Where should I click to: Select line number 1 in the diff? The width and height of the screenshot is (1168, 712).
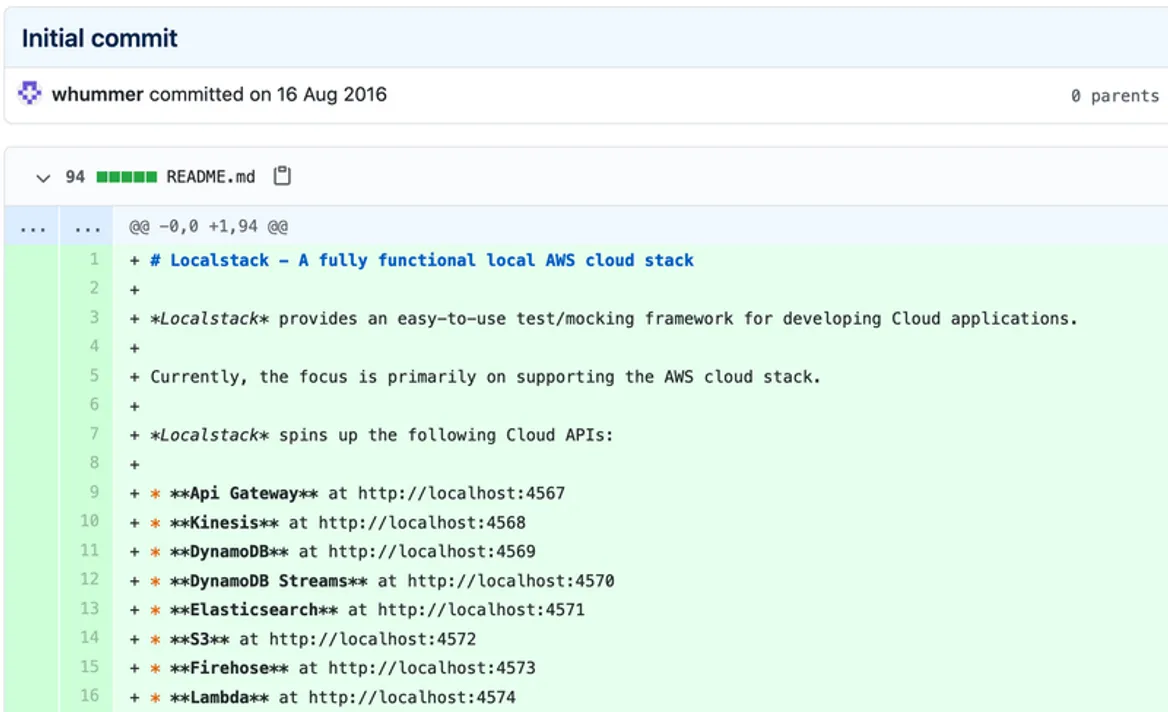(93, 260)
